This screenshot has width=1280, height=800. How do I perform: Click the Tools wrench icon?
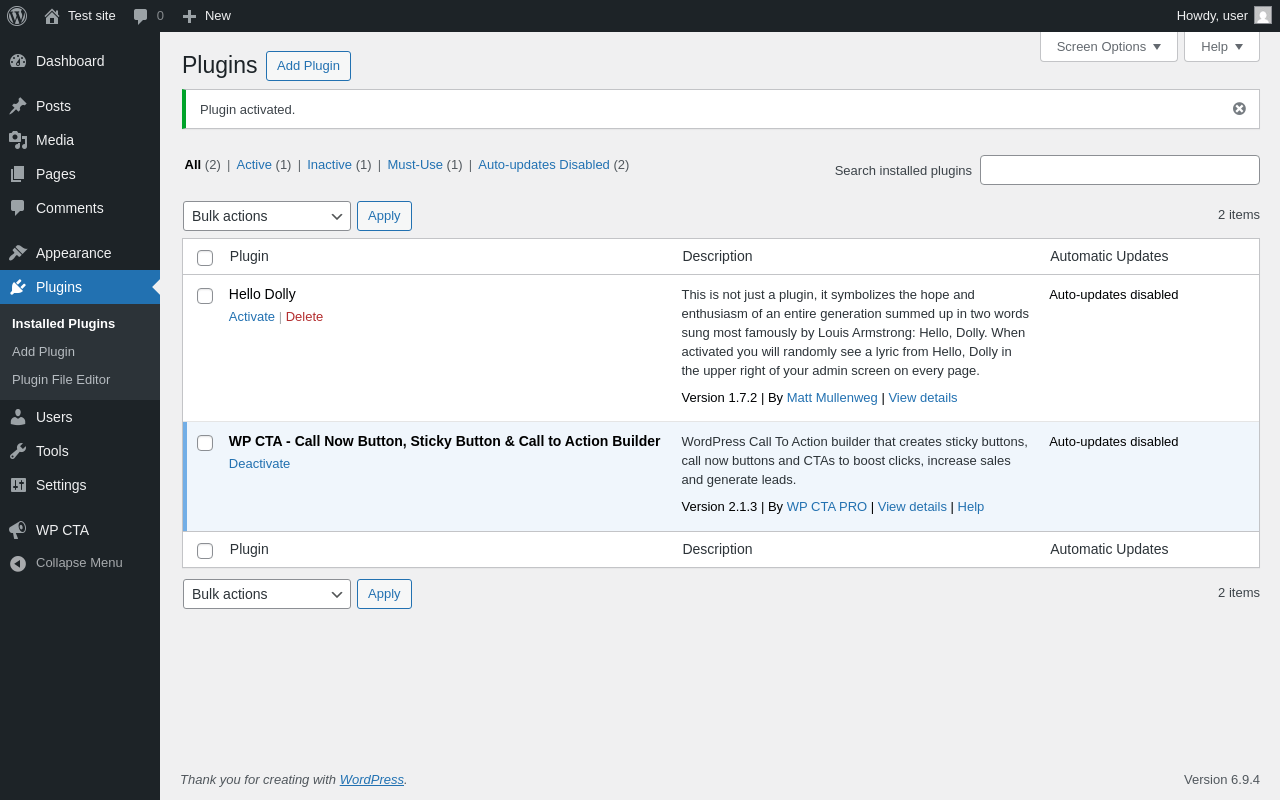tap(18, 451)
